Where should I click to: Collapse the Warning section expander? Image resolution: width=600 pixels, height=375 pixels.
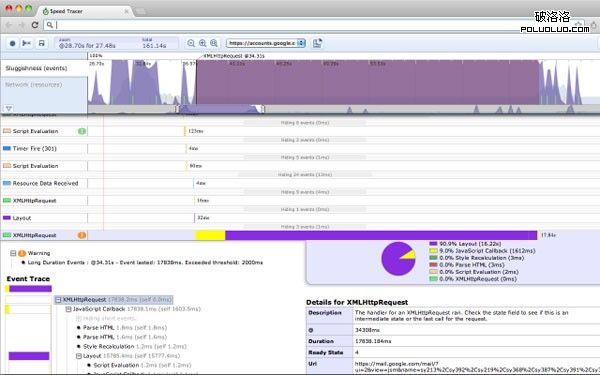pos(13,253)
